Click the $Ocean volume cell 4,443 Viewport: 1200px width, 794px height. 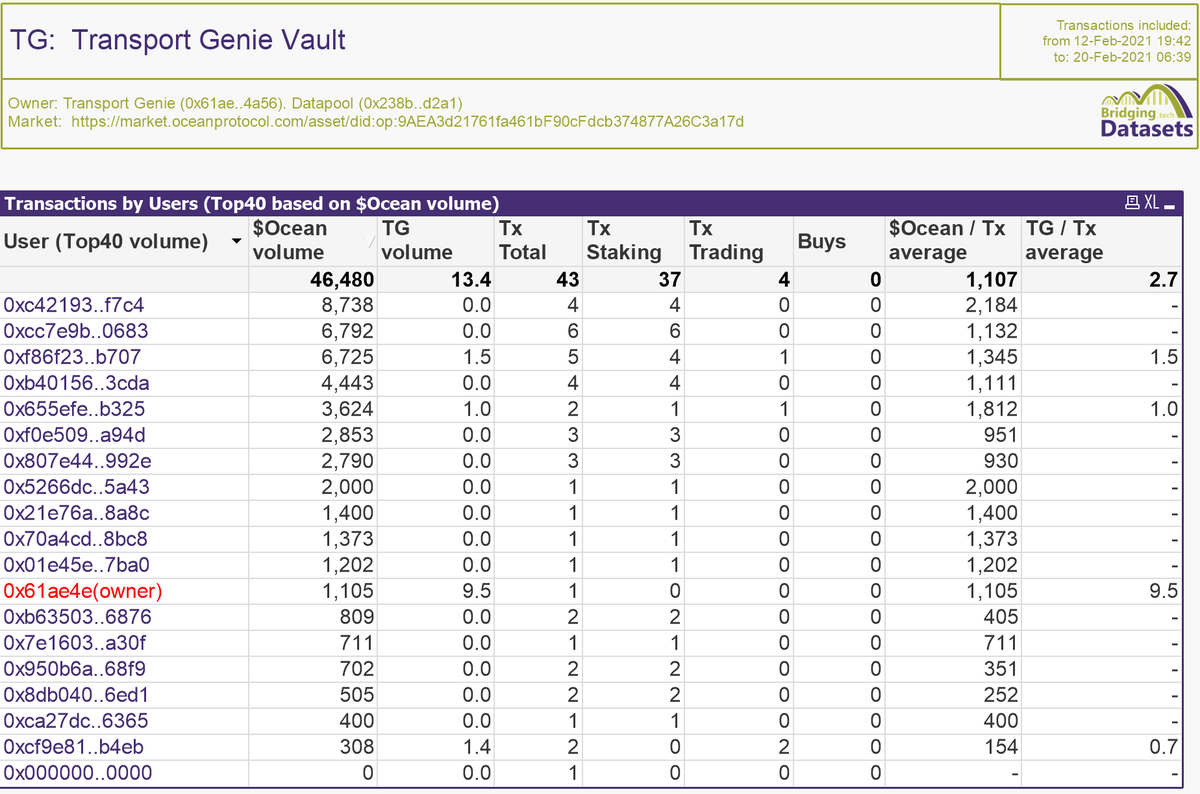[x=347, y=382]
